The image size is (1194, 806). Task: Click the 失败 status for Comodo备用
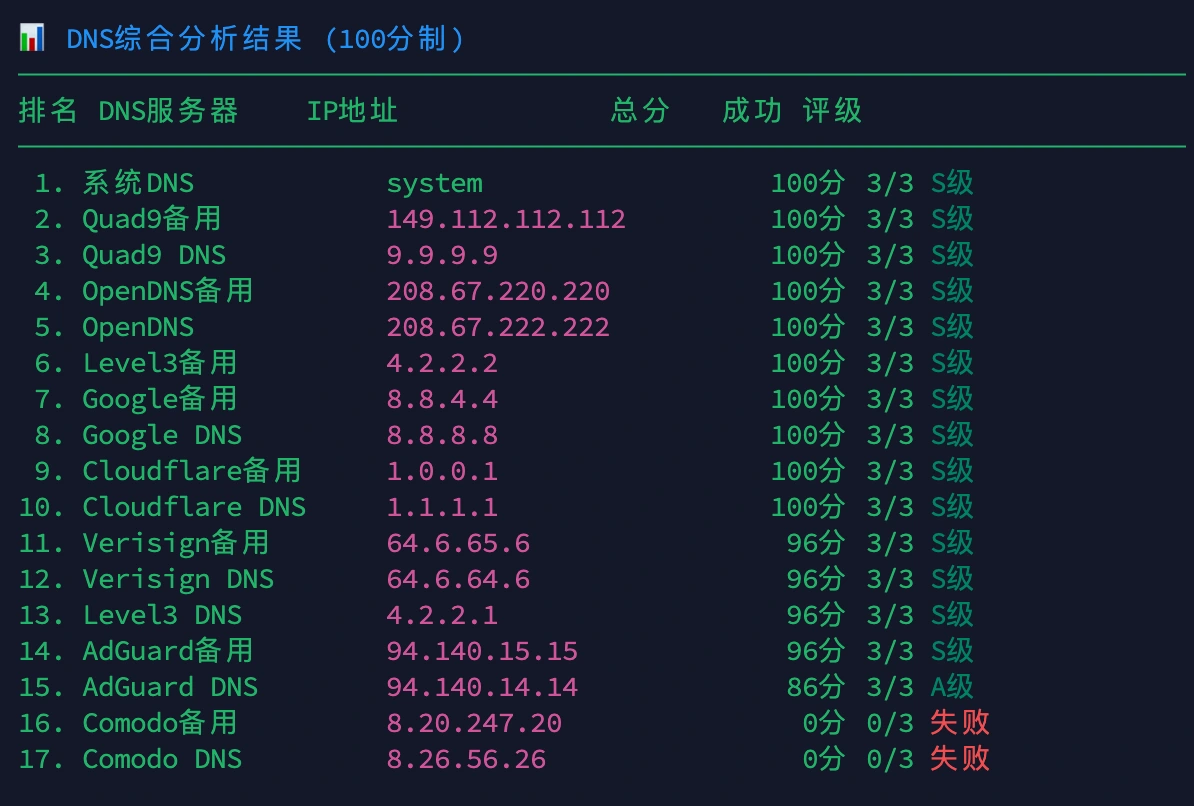(x=960, y=724)
